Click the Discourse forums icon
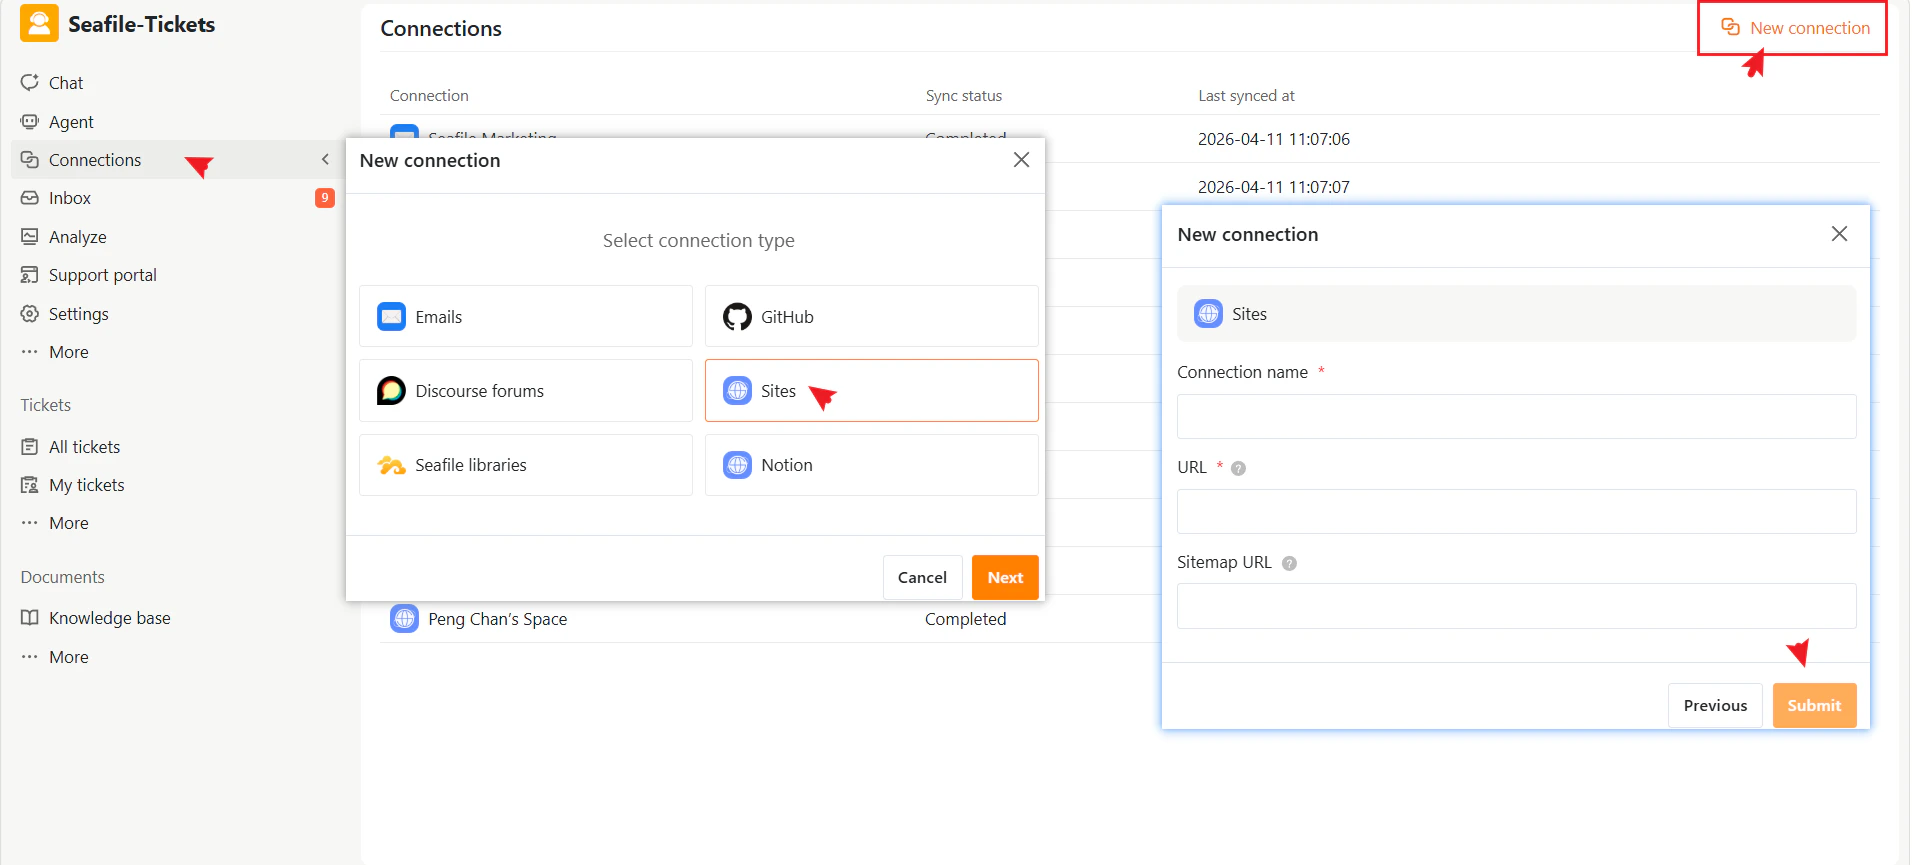 pyautogui.click(x=392, y=391)
